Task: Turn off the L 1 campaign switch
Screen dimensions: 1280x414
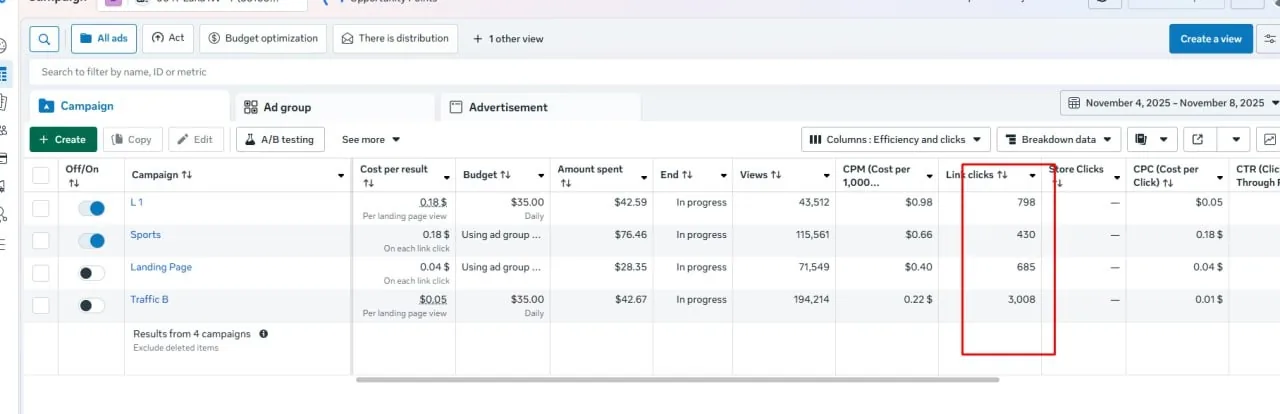Action: click(92, 208)
